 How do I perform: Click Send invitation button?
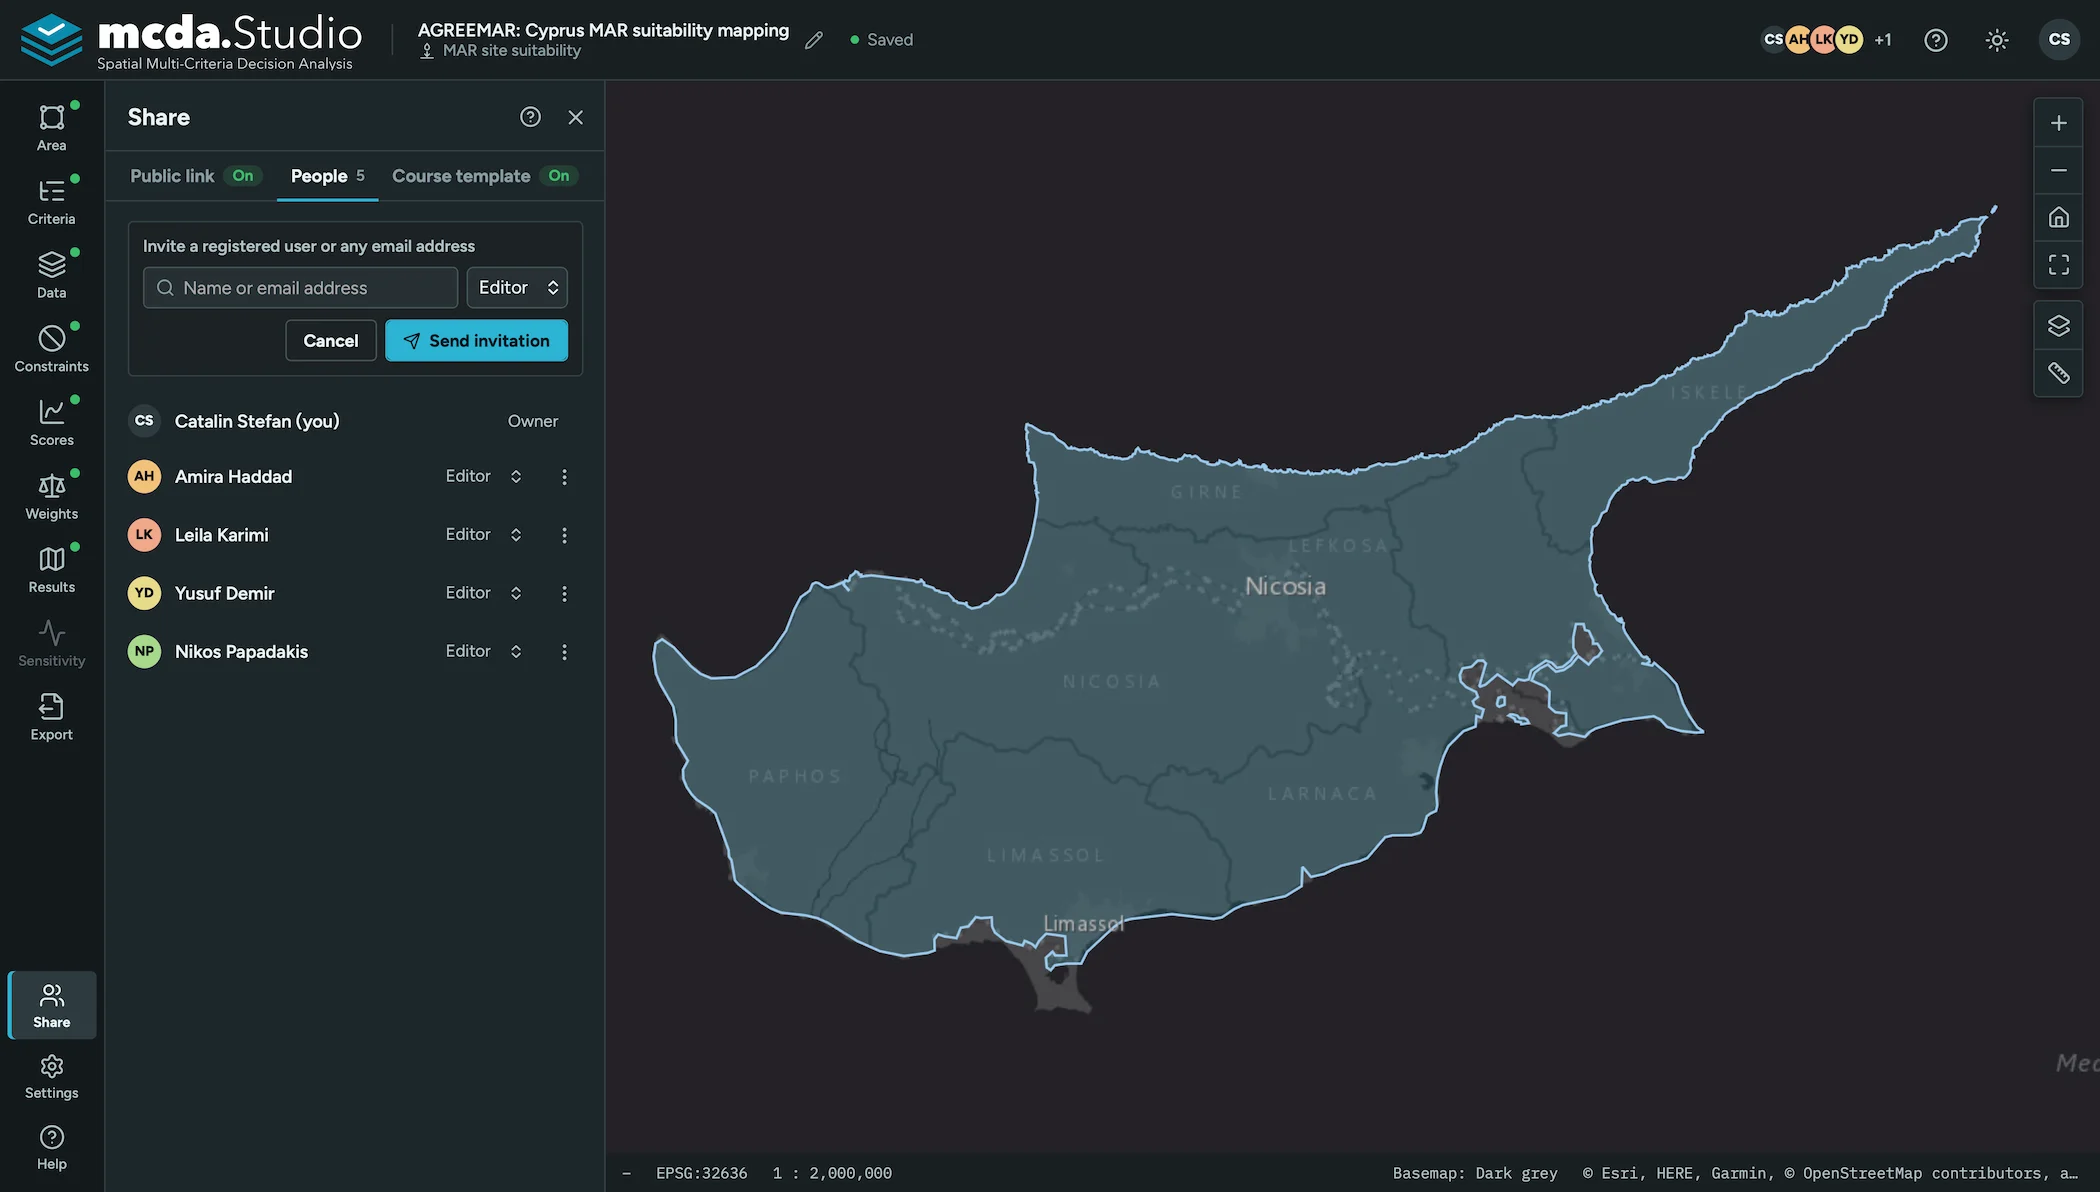click(x=476, y=341)
